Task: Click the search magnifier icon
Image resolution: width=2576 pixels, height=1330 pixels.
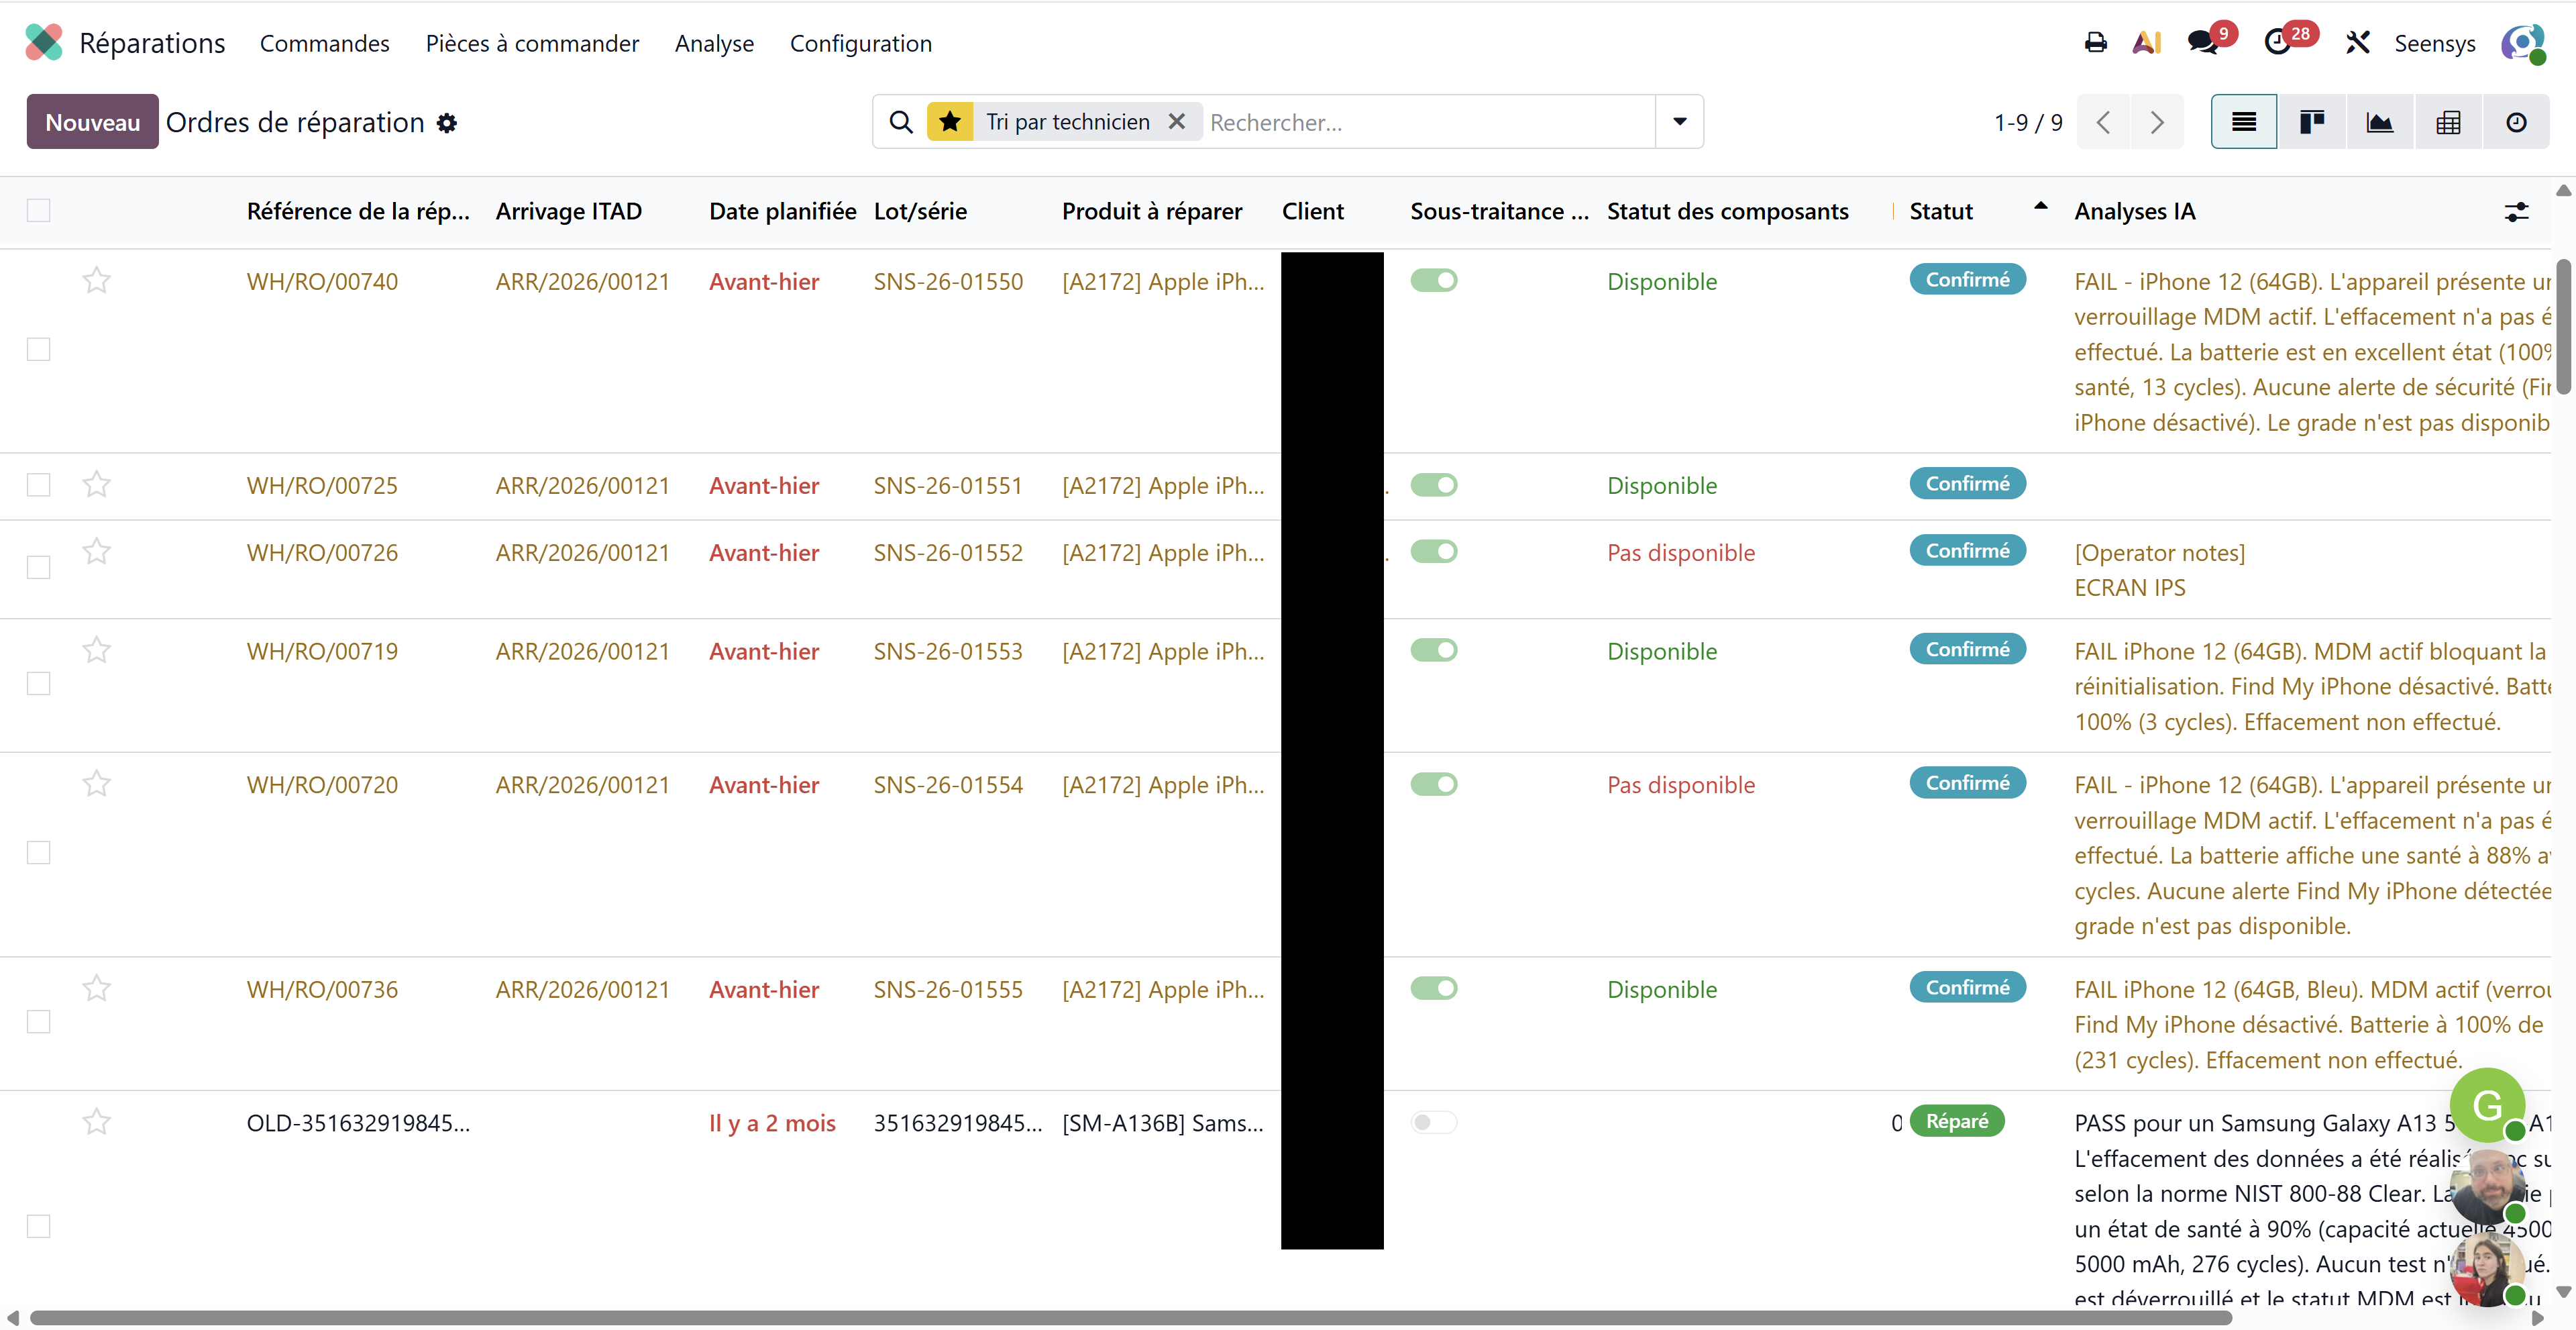Action: tap(901, 122)
